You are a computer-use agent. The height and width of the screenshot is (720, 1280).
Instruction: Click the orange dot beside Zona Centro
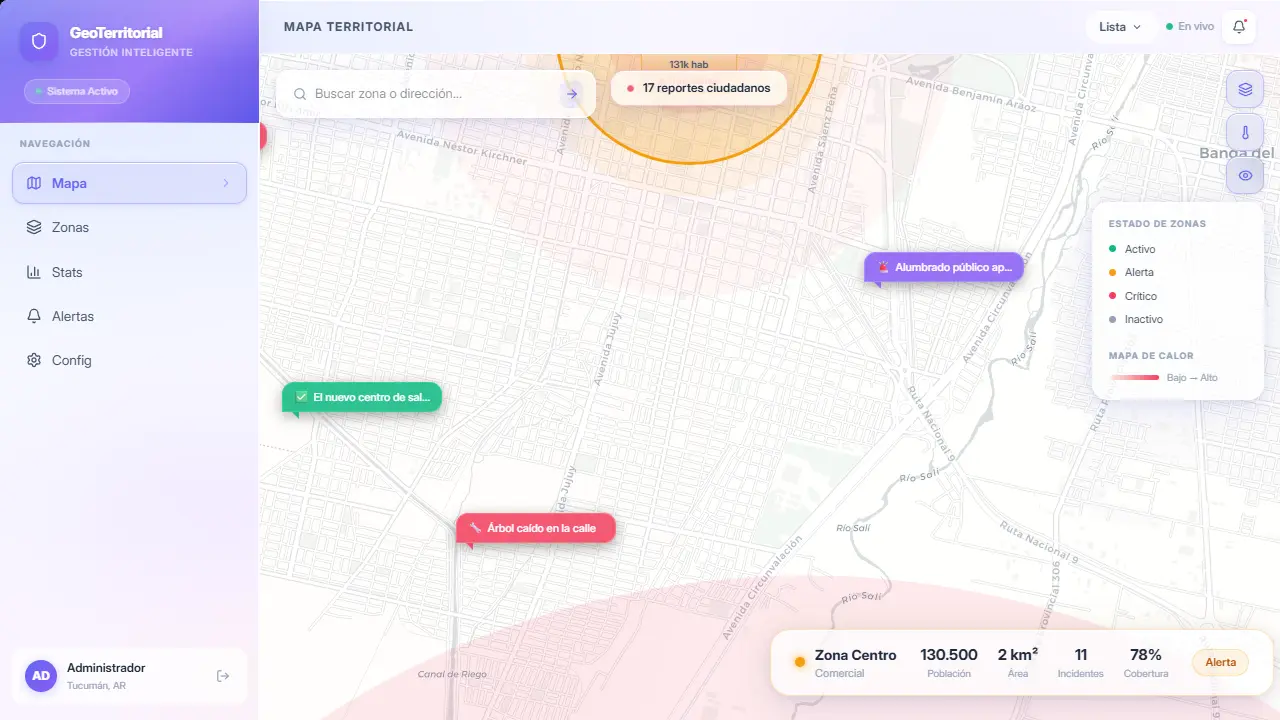[800, 662]
